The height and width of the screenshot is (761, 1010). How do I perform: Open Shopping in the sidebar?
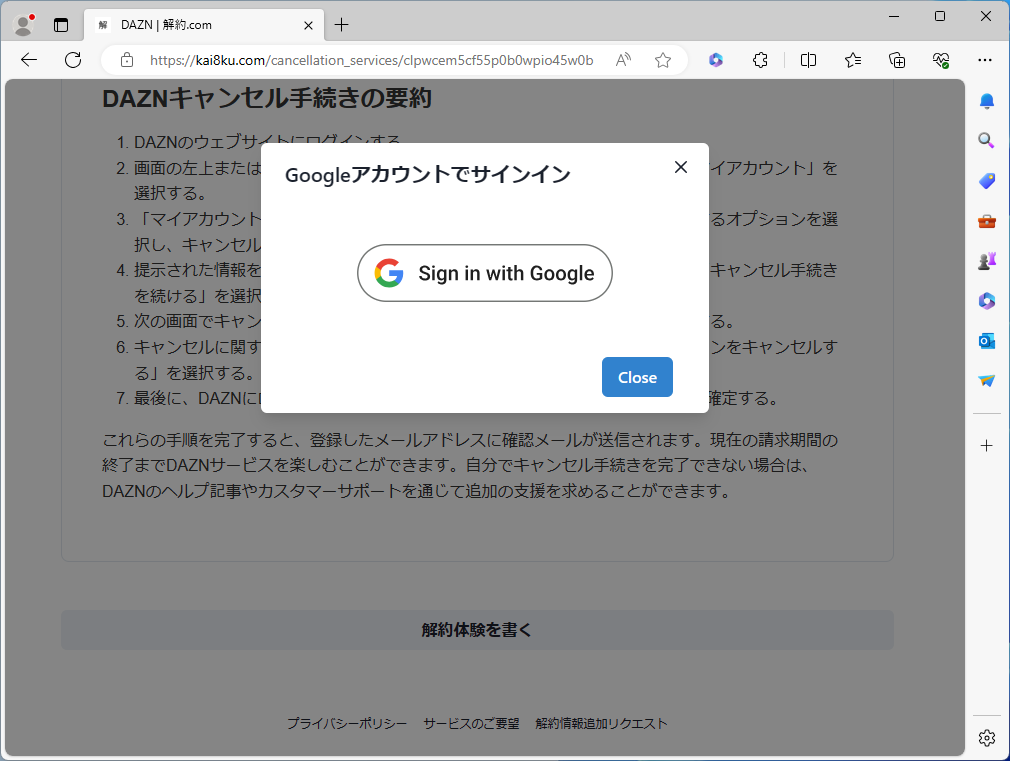(x=986, y=180)
